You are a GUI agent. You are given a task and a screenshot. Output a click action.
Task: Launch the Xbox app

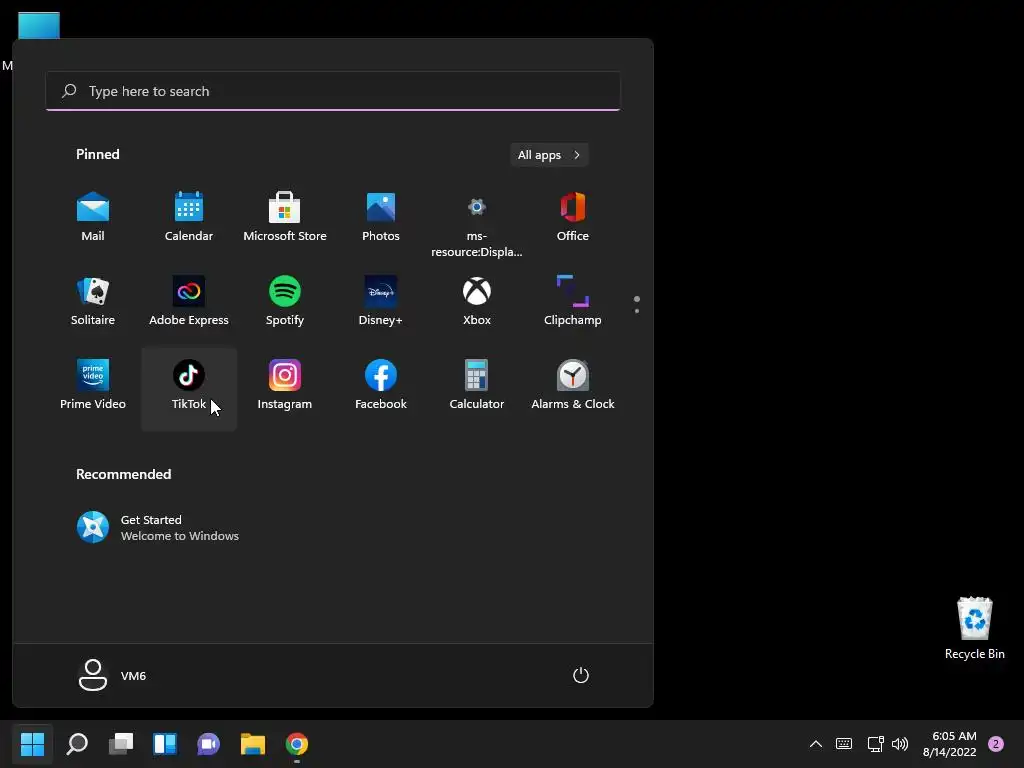pos(477,302)
